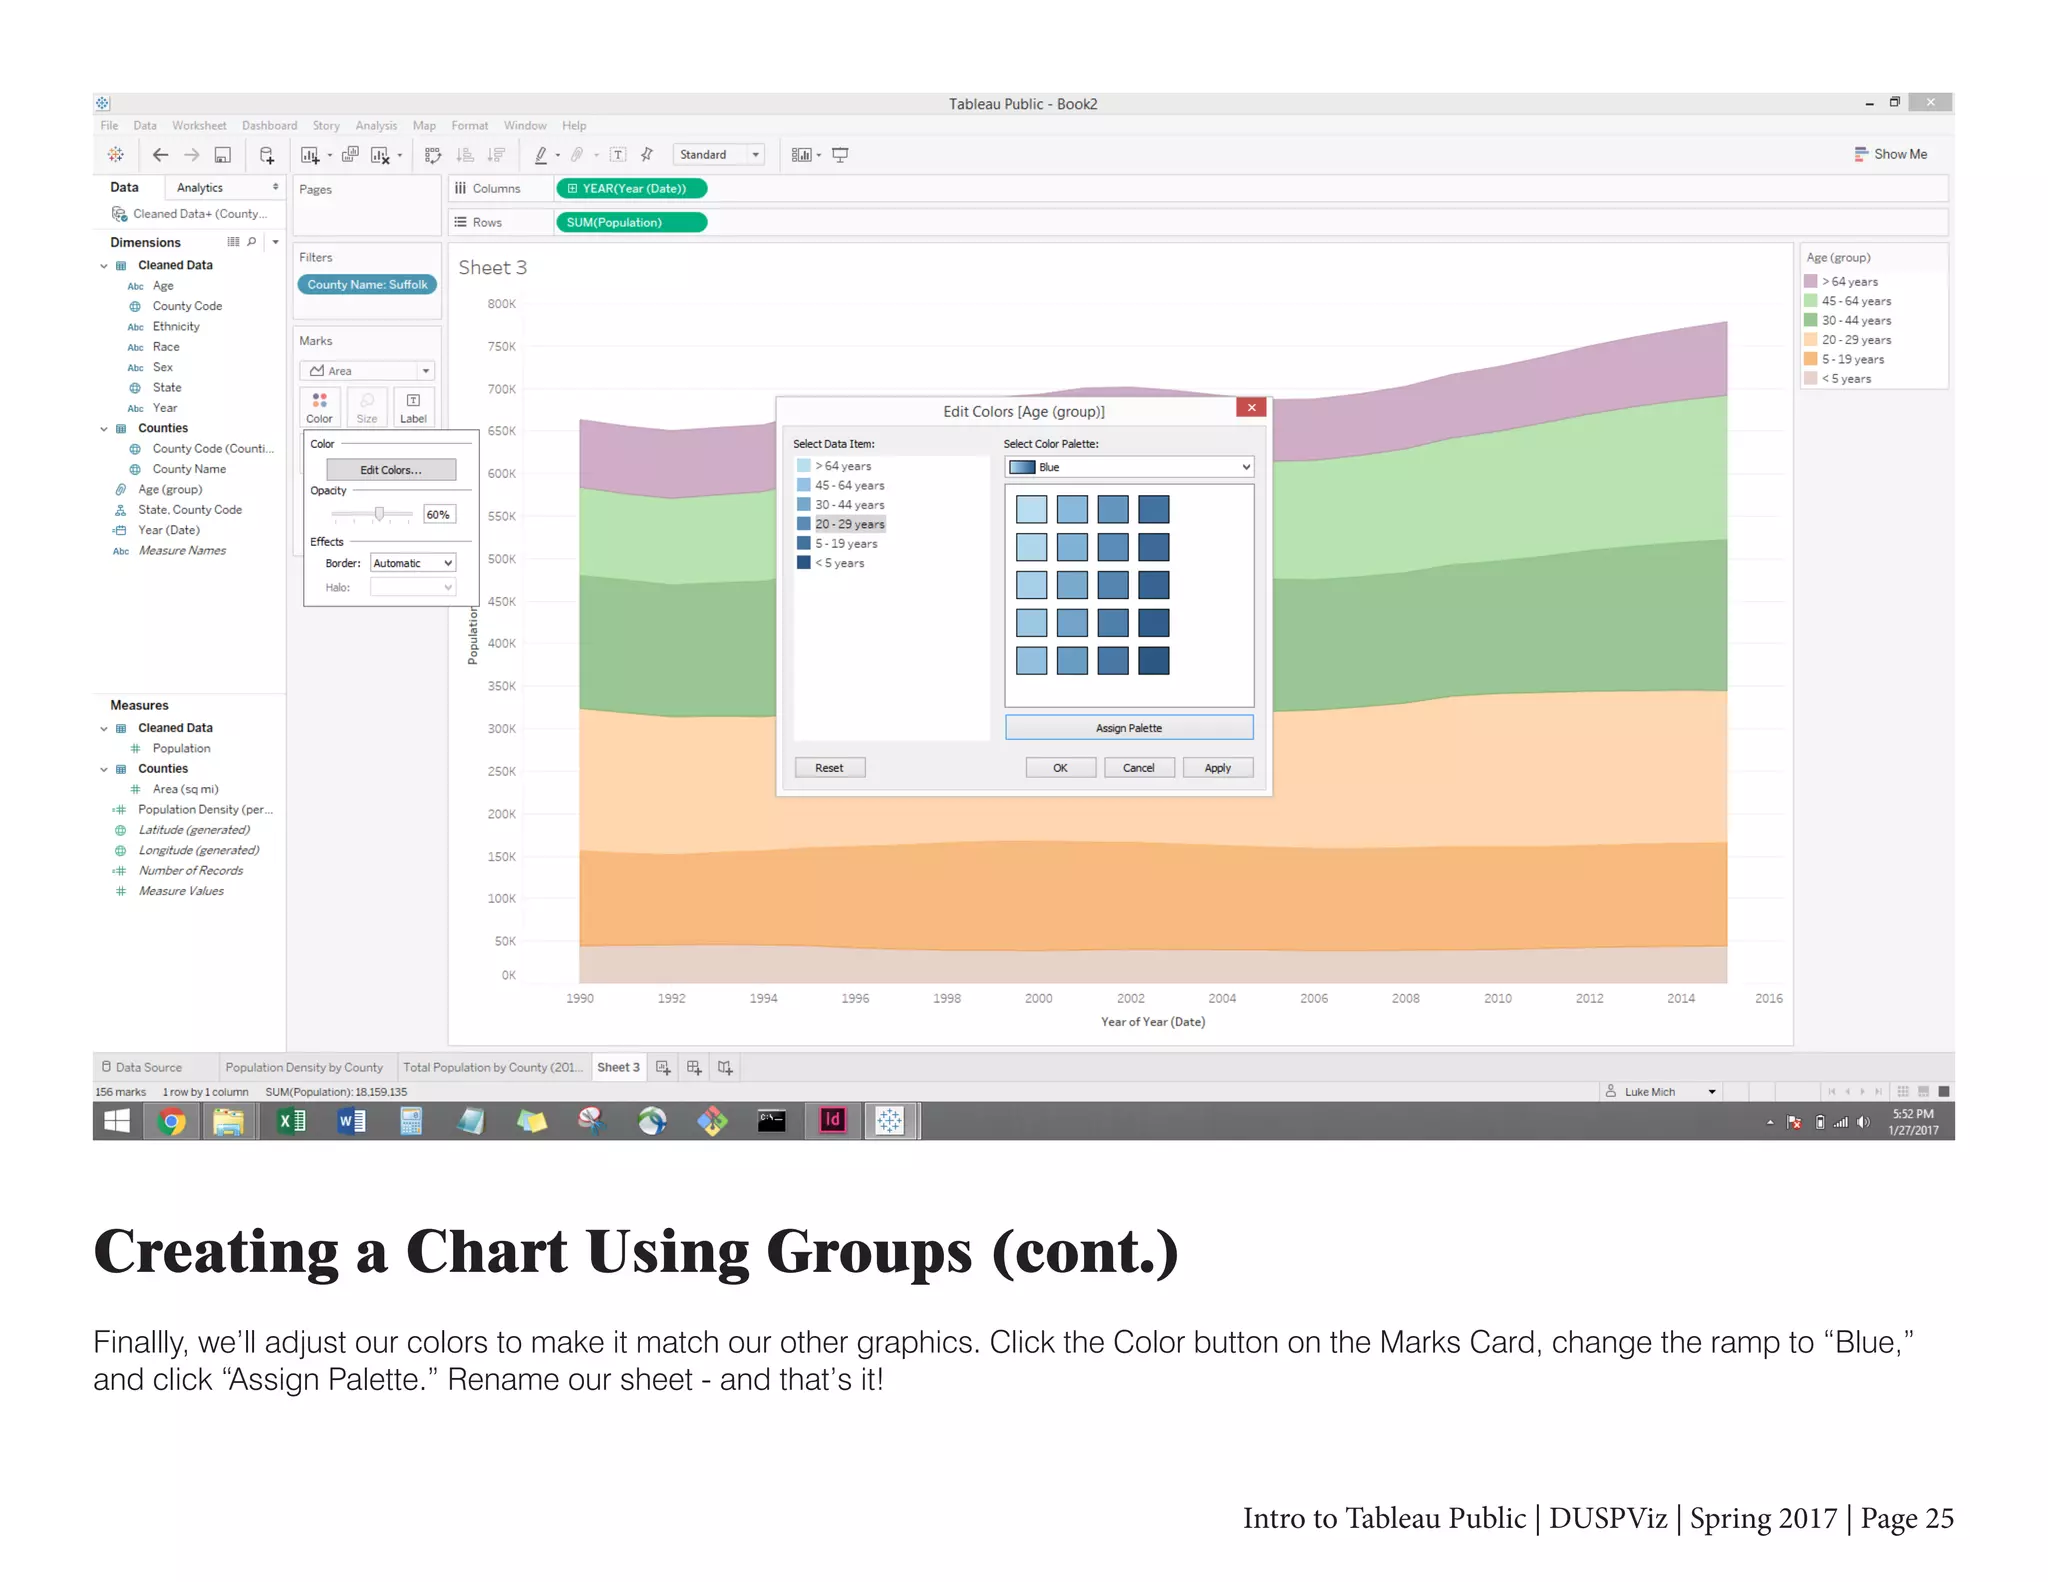Open Excel from the taskbar
This screenshot has width=2048, height=1582.
tap(291, 1122)
